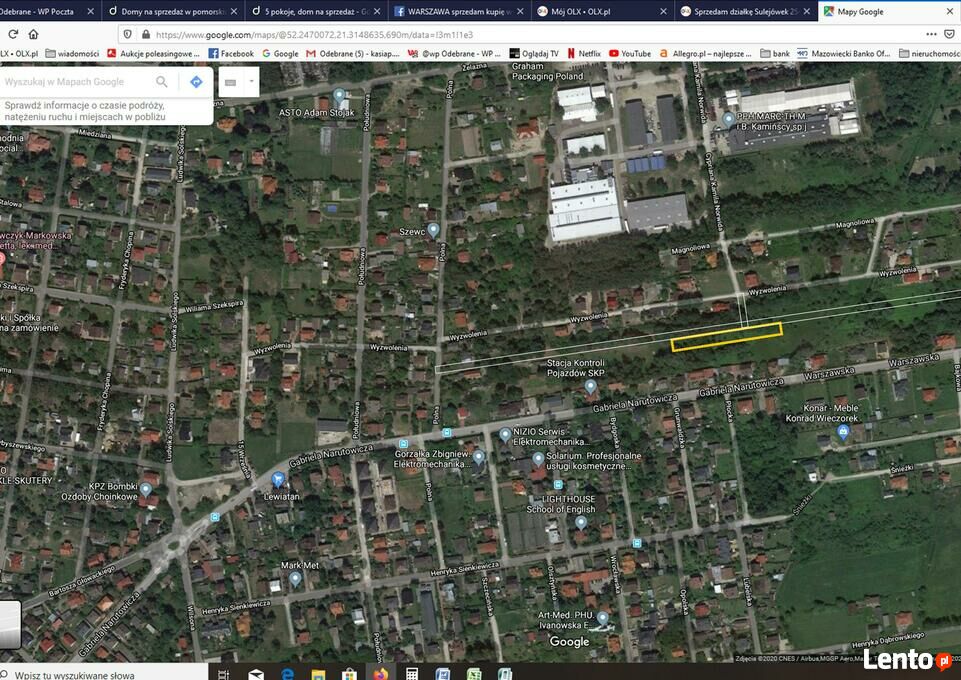Click the LIGHTHOUSE School of English pin

click(x=581, y=523)
